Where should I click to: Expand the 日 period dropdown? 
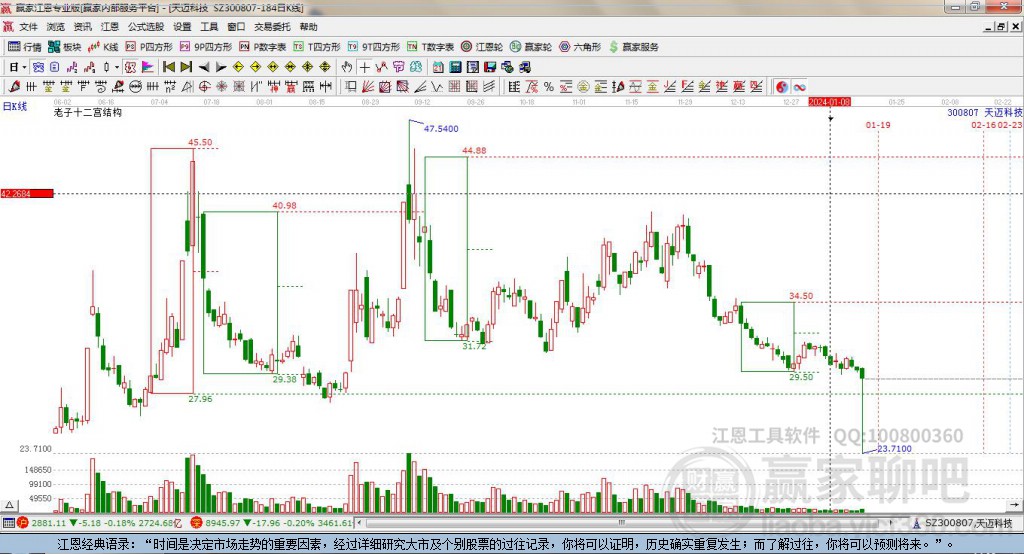(x=24, y=67)
